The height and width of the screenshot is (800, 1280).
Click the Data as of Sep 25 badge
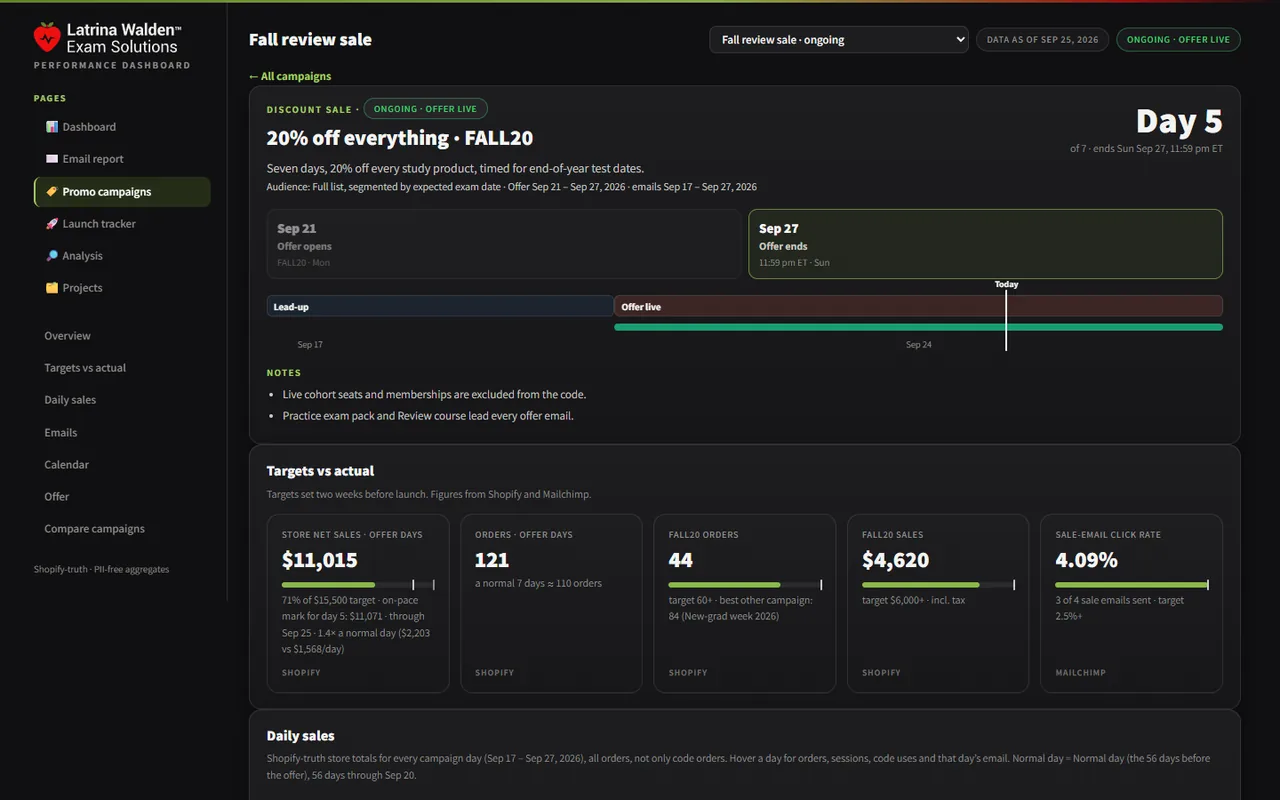click(1042, 40)
